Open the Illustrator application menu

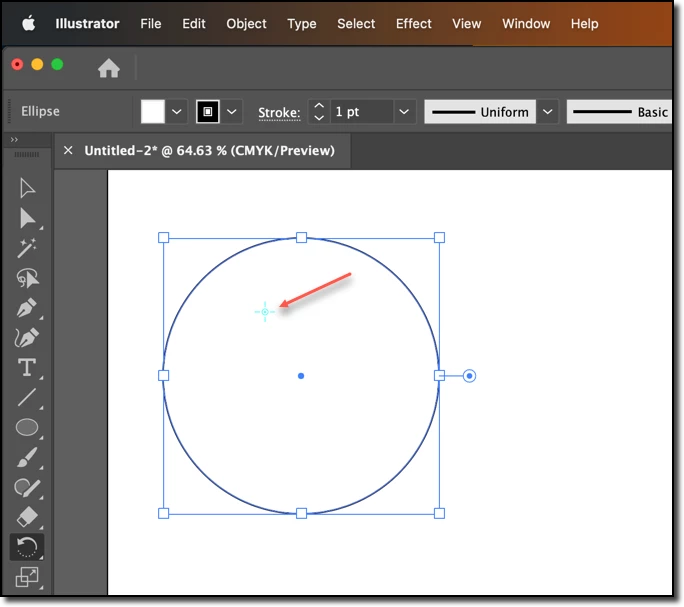[x=87, y=24]
